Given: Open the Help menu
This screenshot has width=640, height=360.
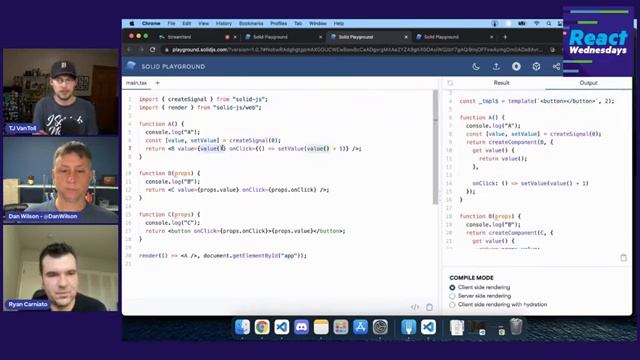Looking at the screenshot, I should click(339, 24).
